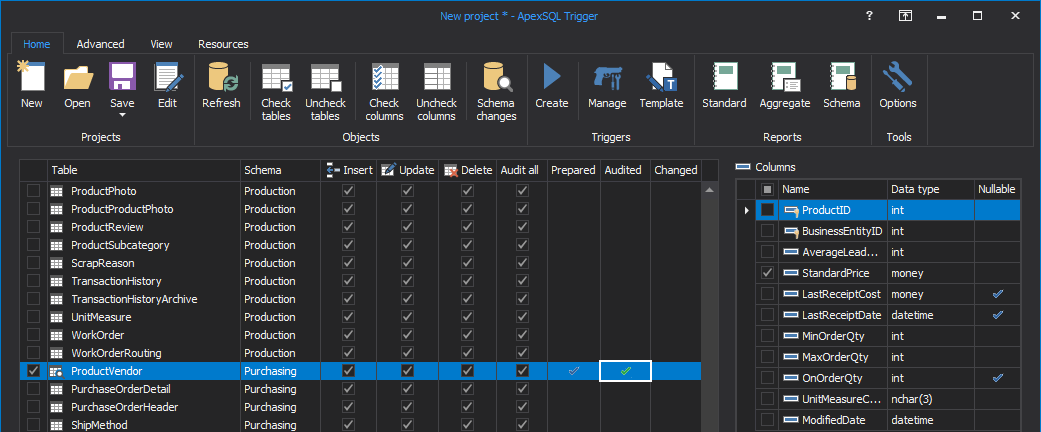
Task: Click the Audited checkmark for ProductVendor
Action: 625,371
